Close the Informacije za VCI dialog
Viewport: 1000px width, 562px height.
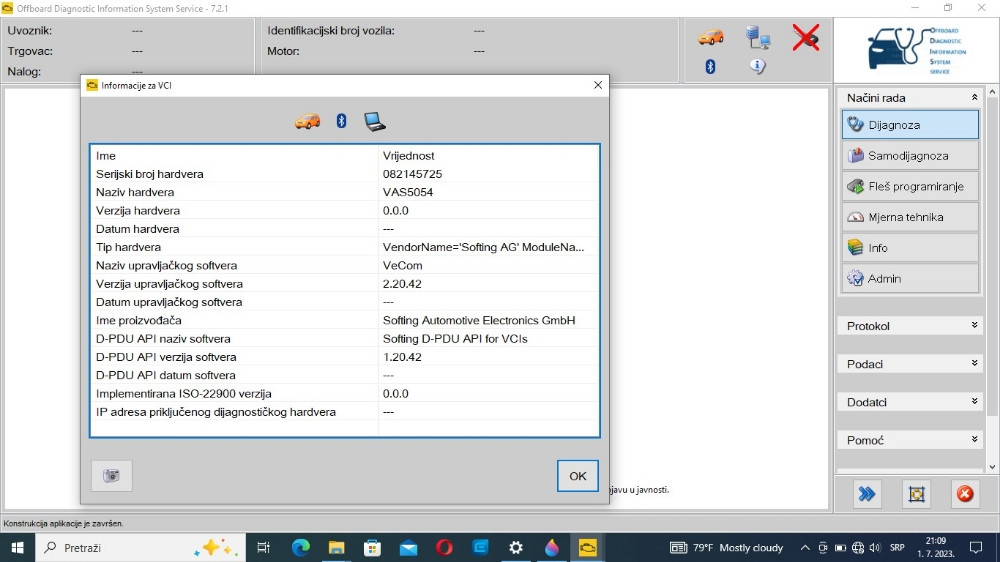tap(598, 85)
